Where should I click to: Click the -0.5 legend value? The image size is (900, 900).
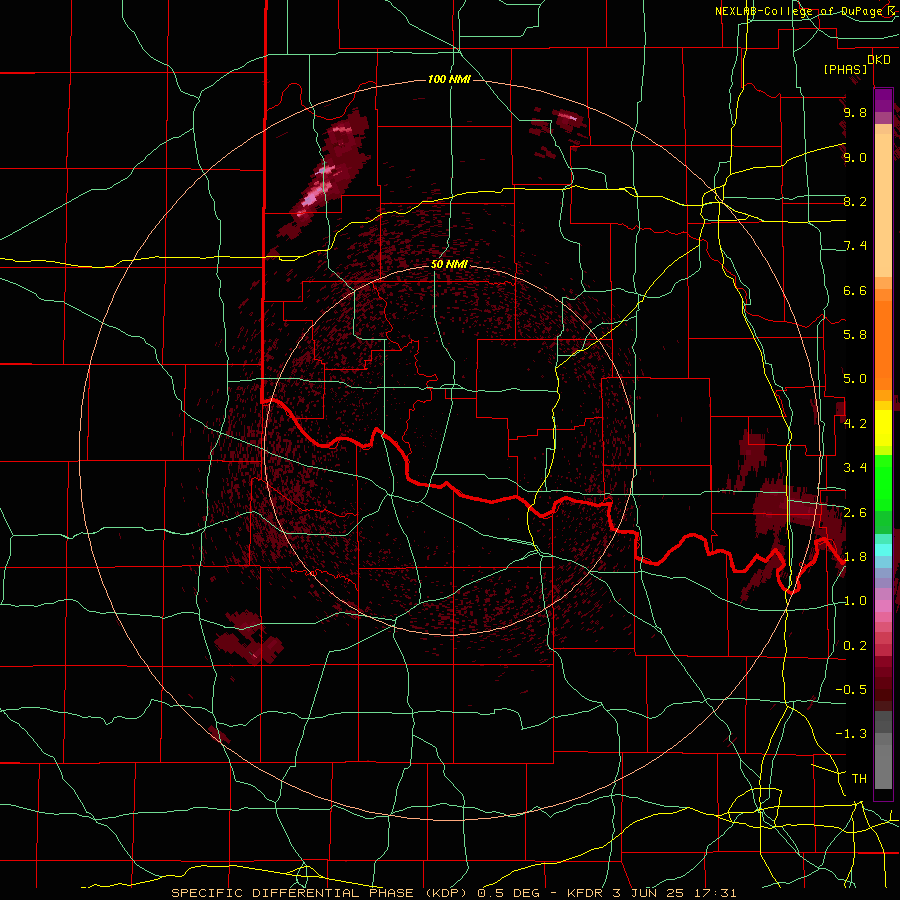pyautogui.click(x=851, y=690)
